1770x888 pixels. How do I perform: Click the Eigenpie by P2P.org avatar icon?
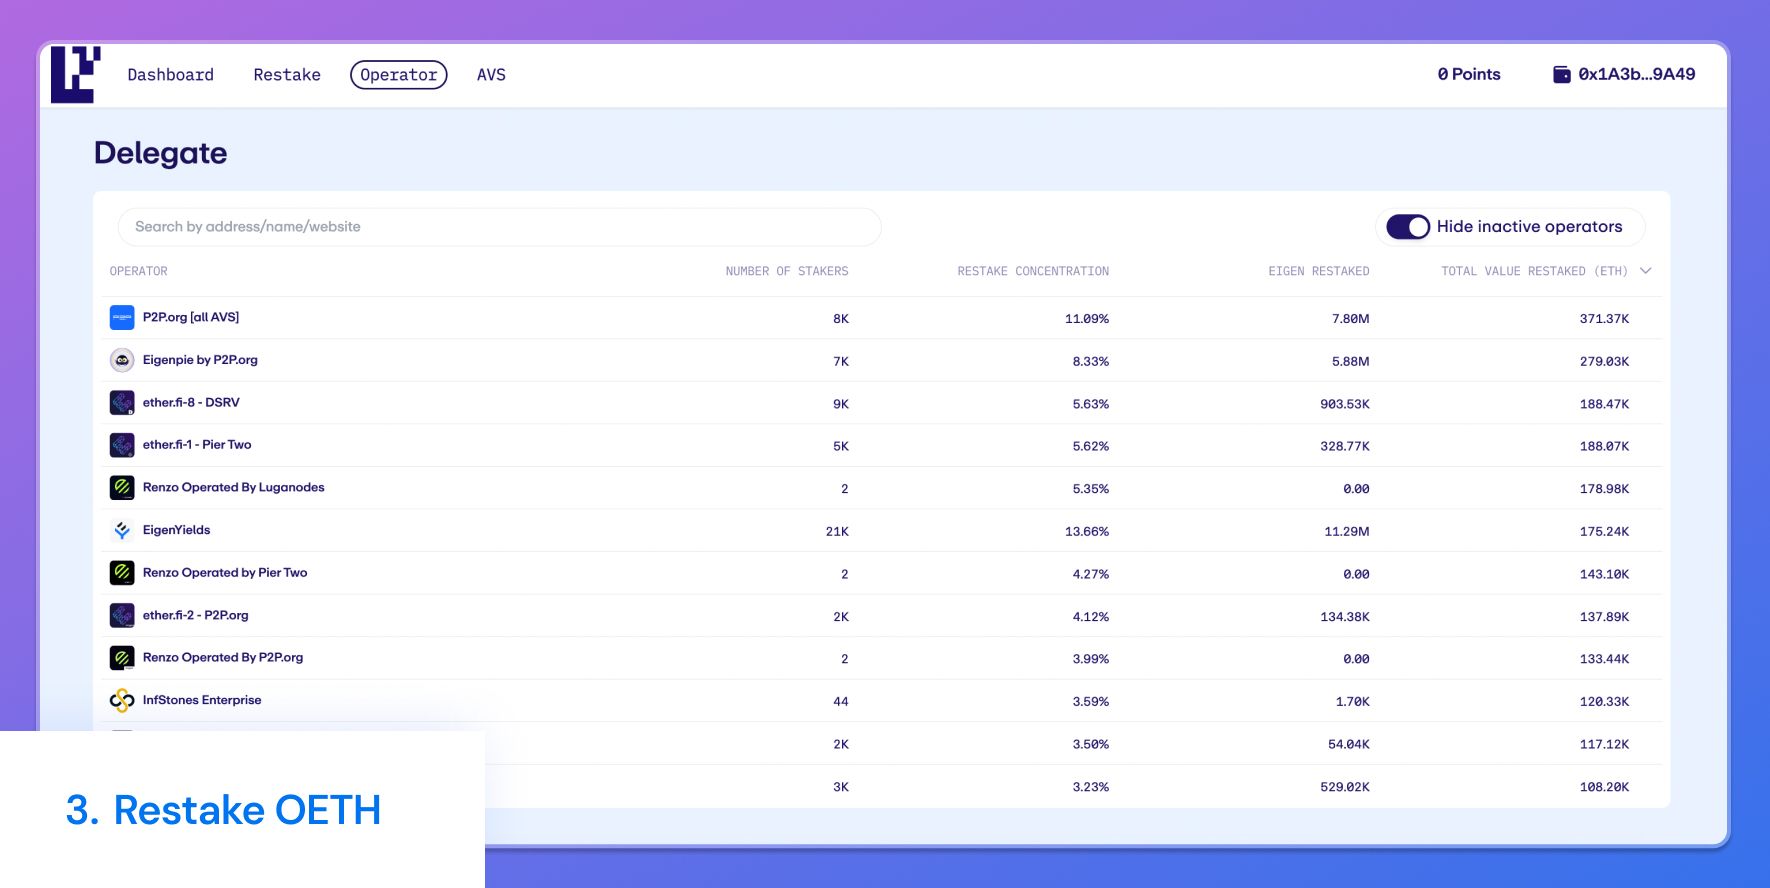122,360
